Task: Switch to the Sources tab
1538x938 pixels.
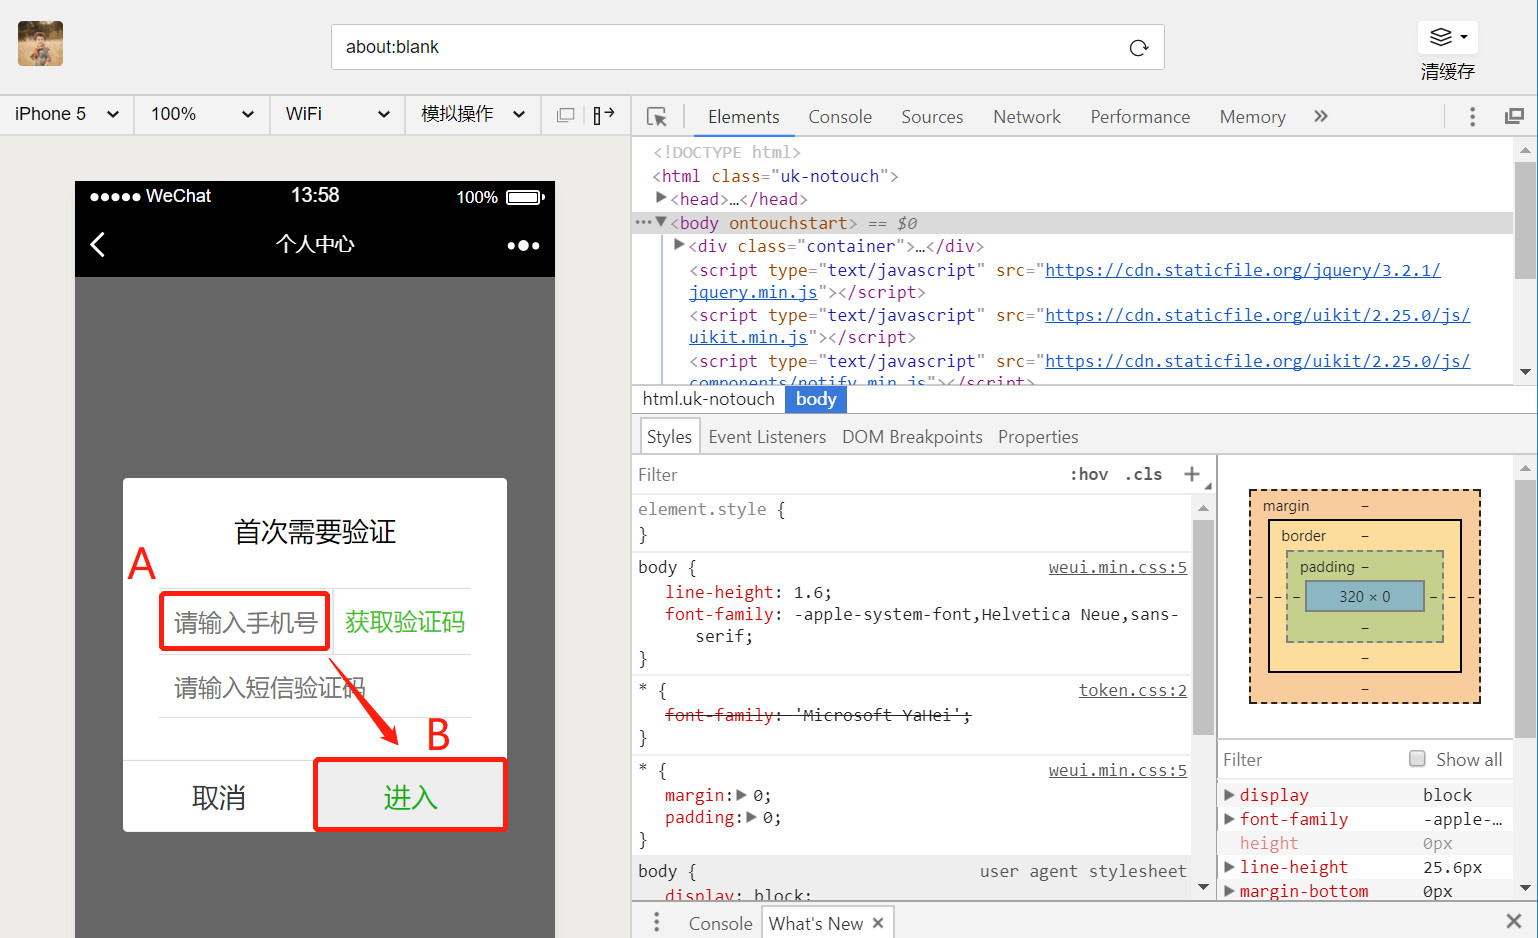Action: pos(932,117)
